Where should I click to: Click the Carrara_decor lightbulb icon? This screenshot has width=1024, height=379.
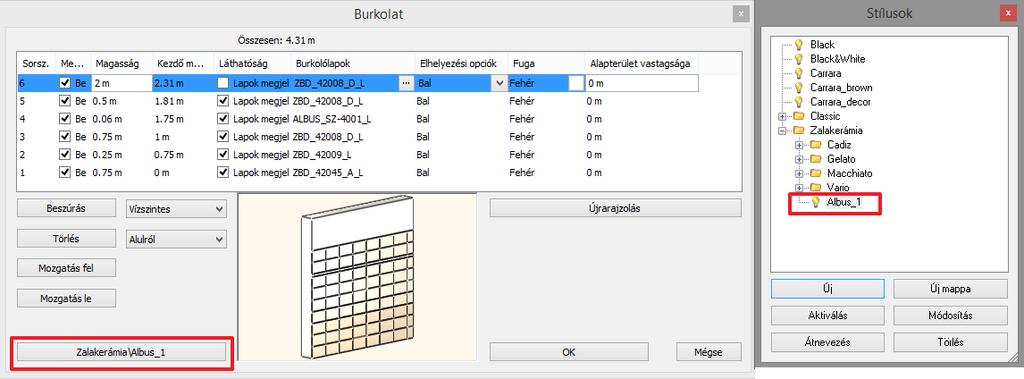(798, 102)
